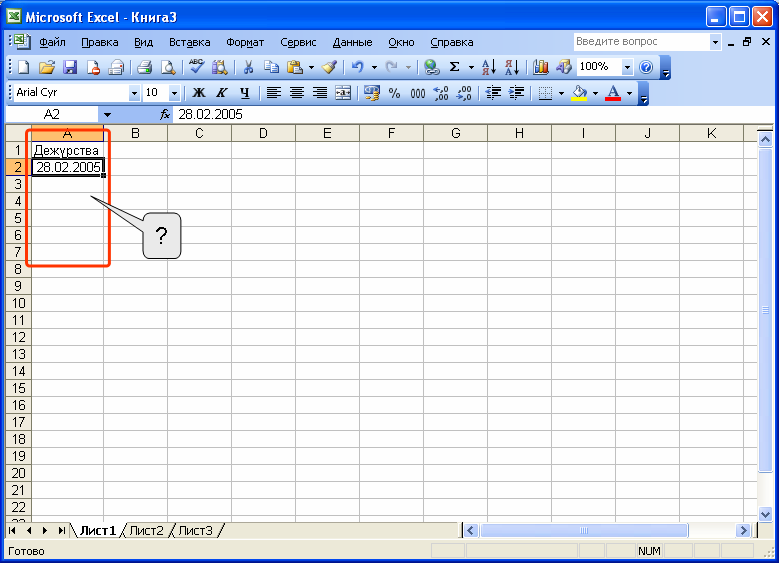Select the row 10 header
This screenshot has width=779, height=563.
pyautogui.click(x=16, y=303)
